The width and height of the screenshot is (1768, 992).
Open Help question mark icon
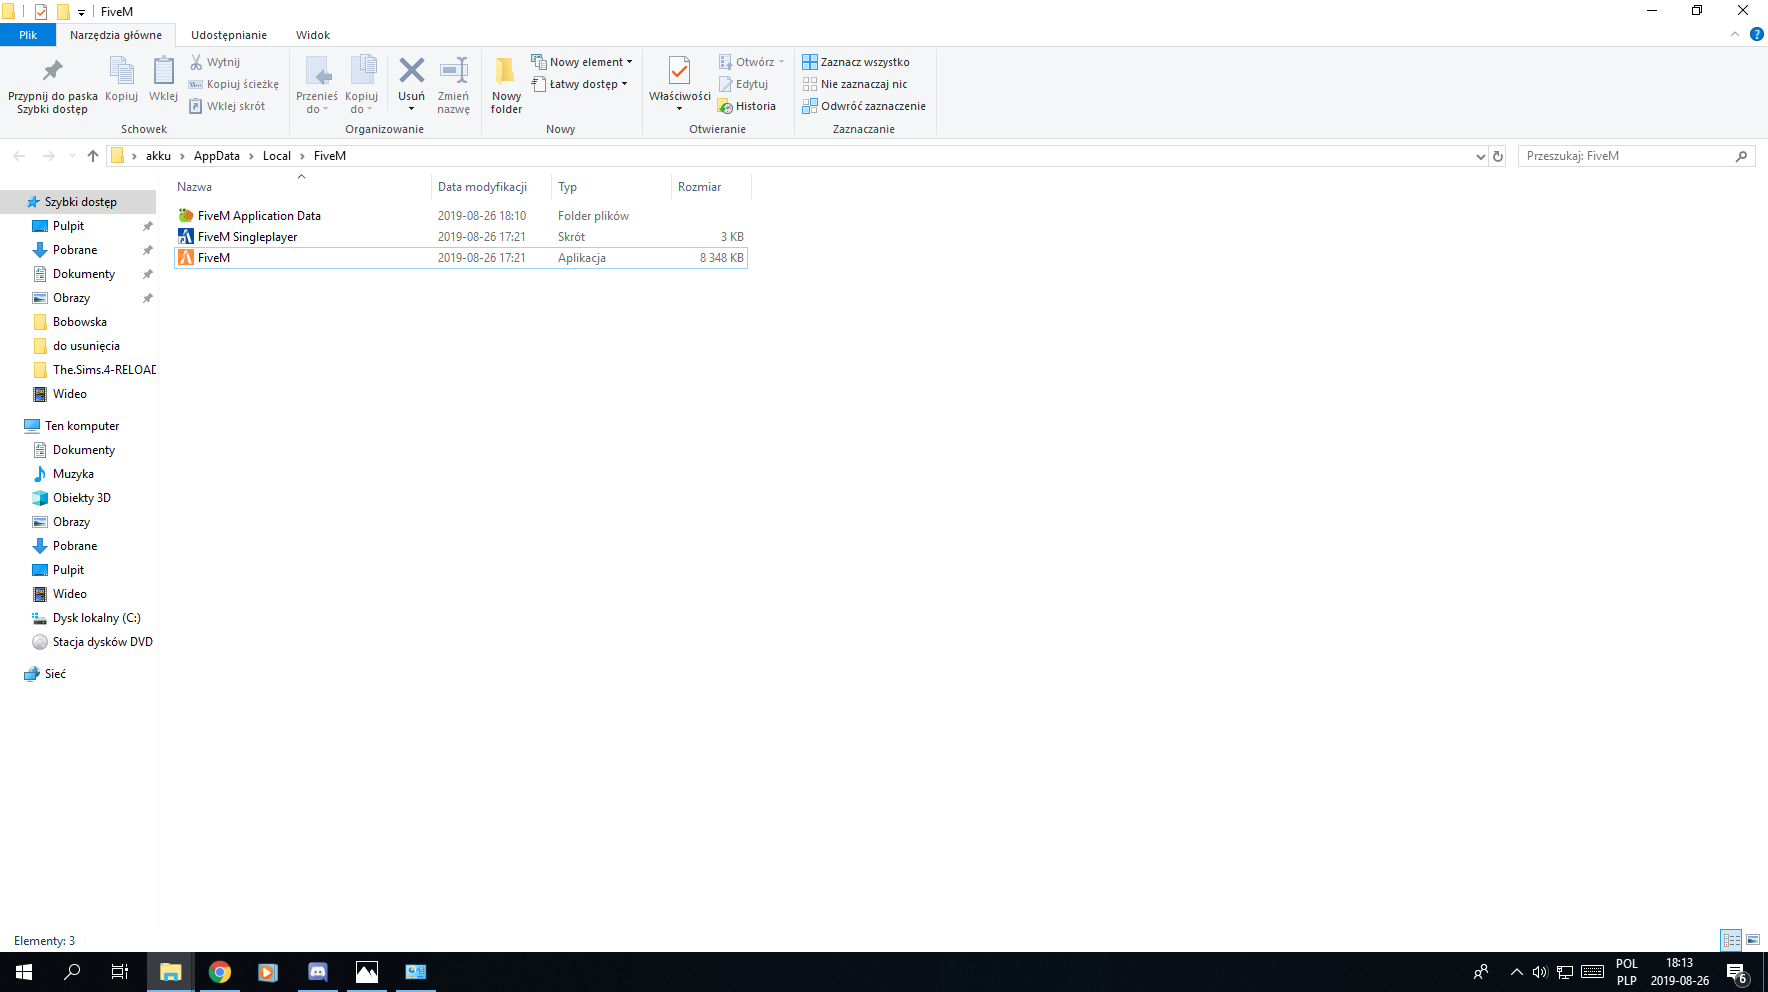click(x=1757, y=34)
